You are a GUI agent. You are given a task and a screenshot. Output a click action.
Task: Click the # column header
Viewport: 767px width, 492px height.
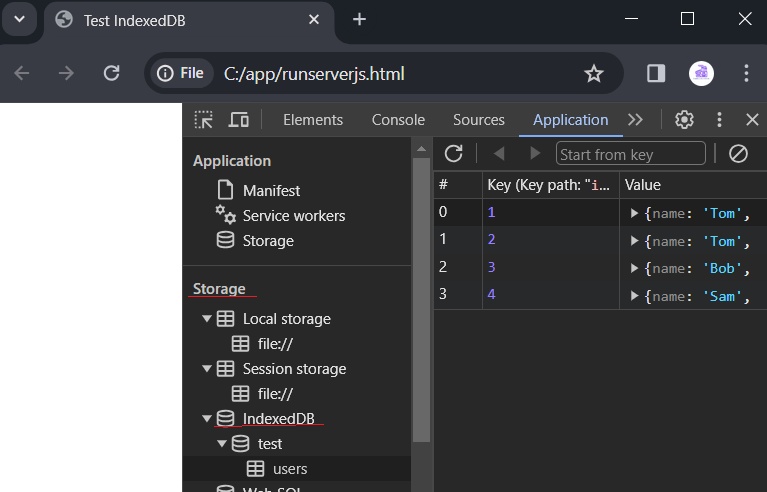(458, 185)
